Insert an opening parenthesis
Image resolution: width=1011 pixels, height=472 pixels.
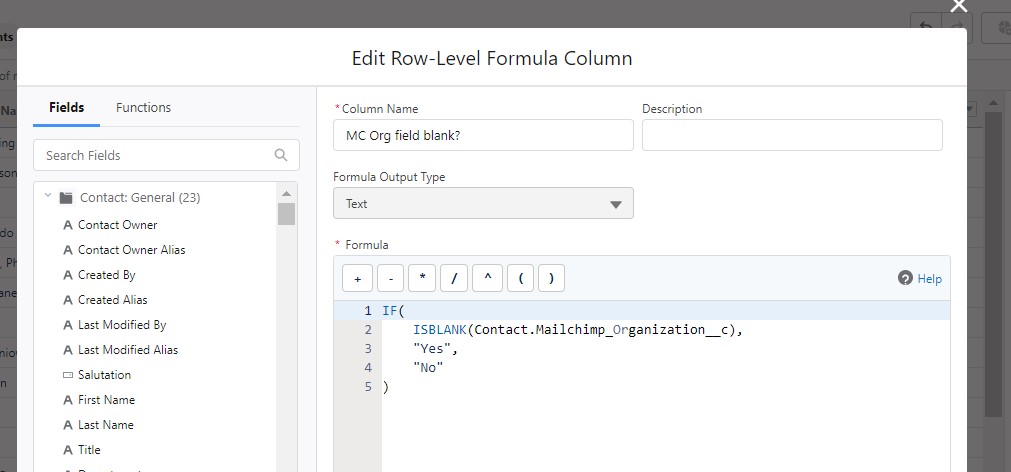(520, 279)
